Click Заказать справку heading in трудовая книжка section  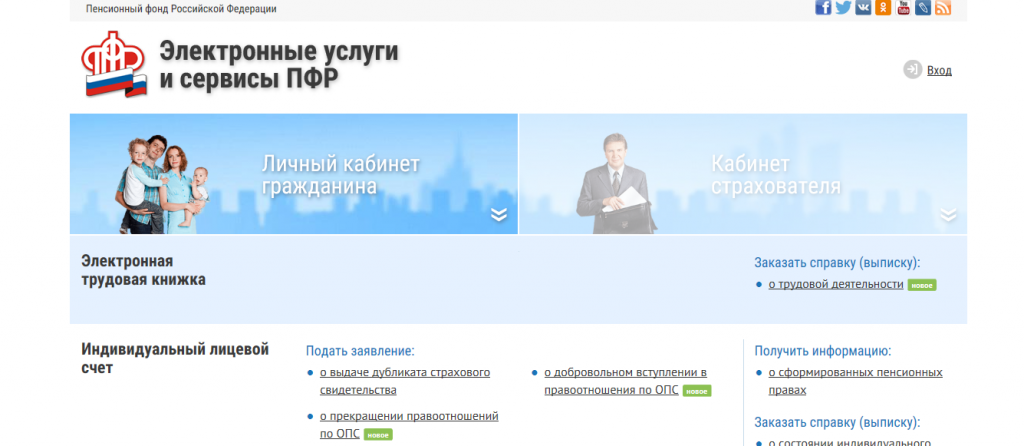[x=837, y=263]
